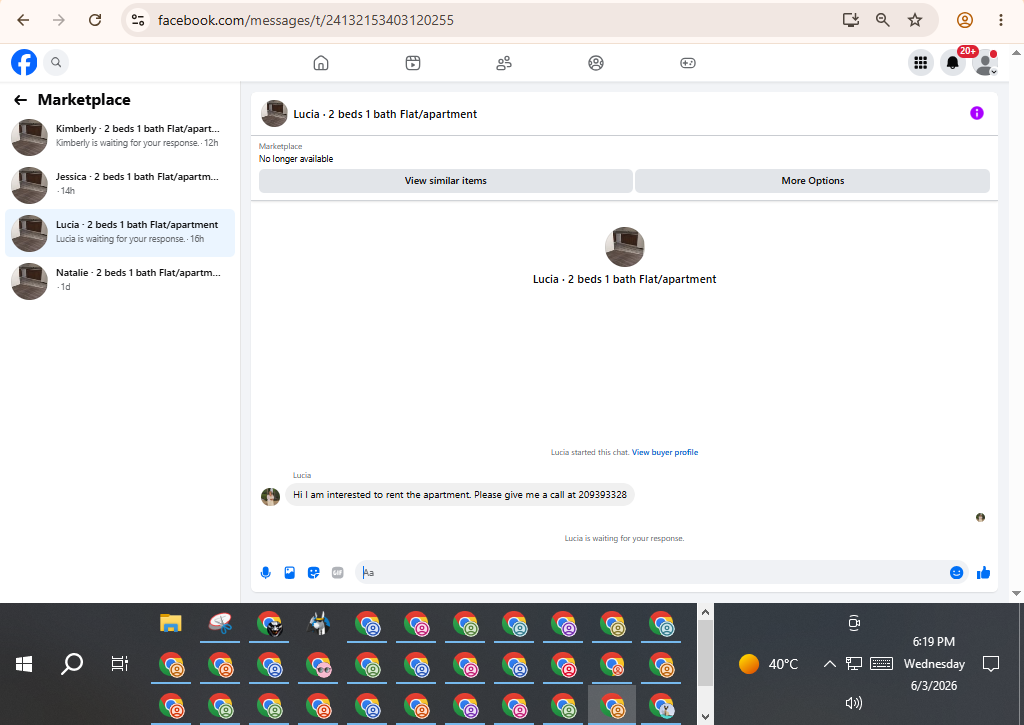Click More Options button
1024x725 pixels.
[x=812, y=181]
